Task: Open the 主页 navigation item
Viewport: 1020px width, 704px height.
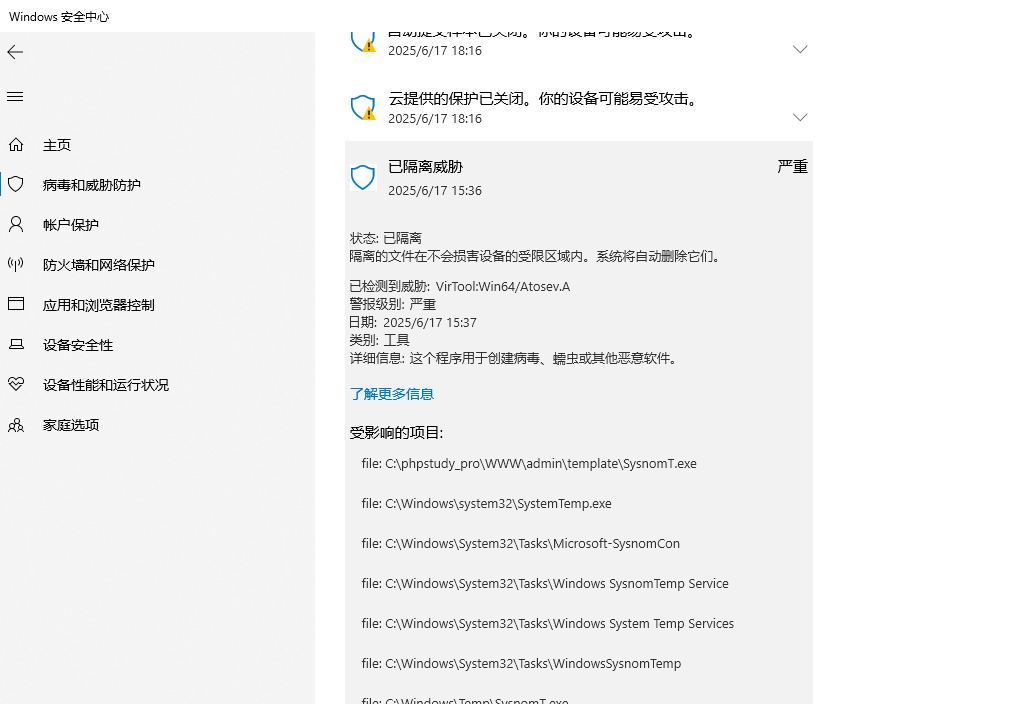Action: (57, 145)
